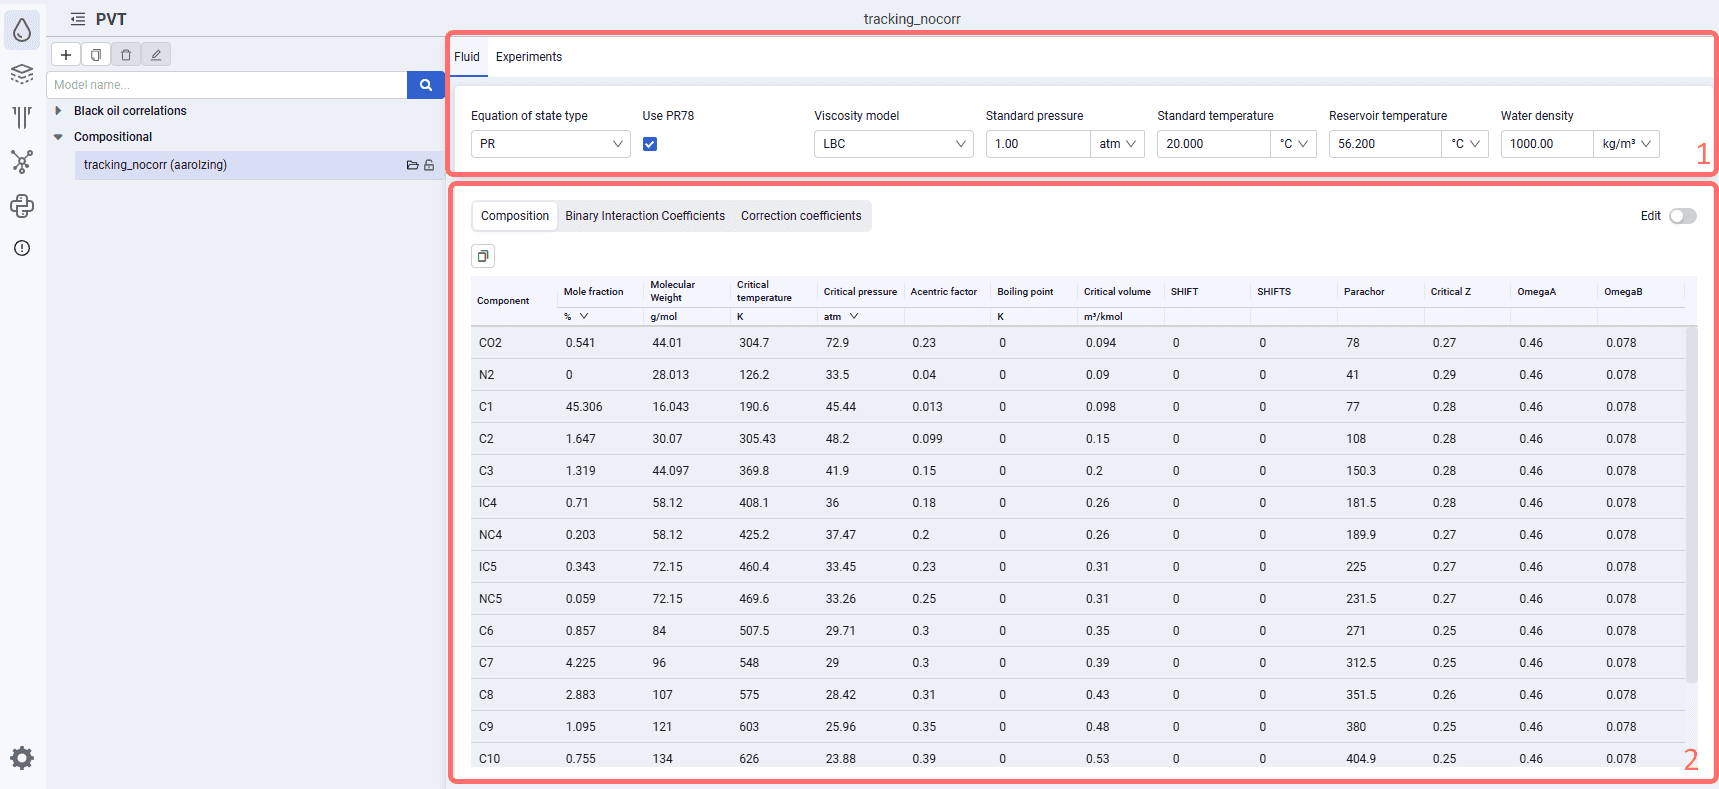Click the Model name search field
This screenshot has height=789, width=1719.
tap(227, 85)
